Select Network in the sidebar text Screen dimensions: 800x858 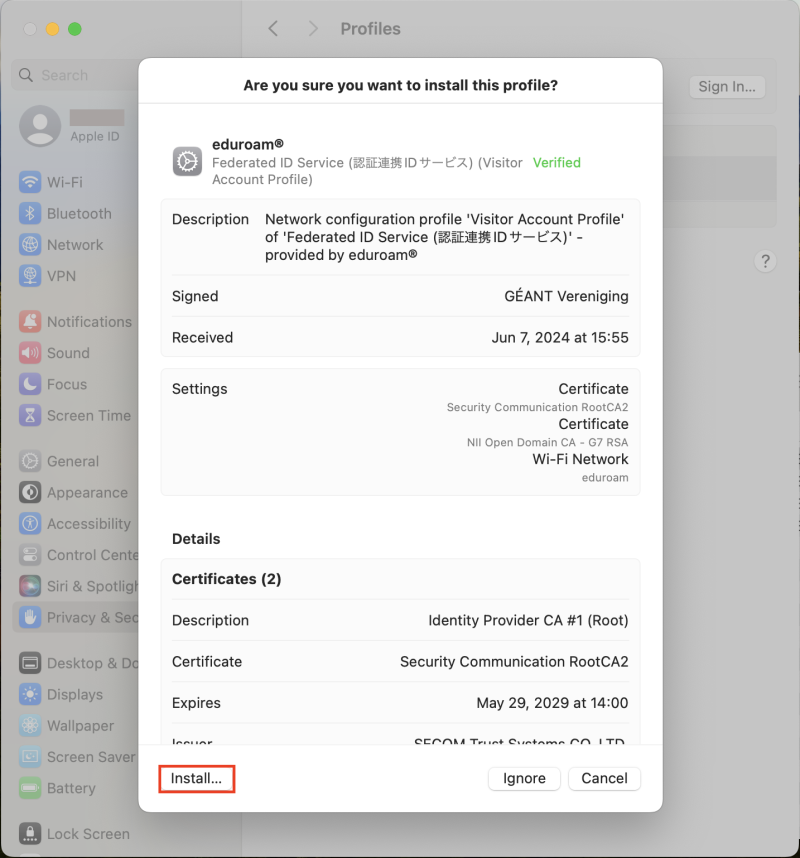(x=75, y=245)
